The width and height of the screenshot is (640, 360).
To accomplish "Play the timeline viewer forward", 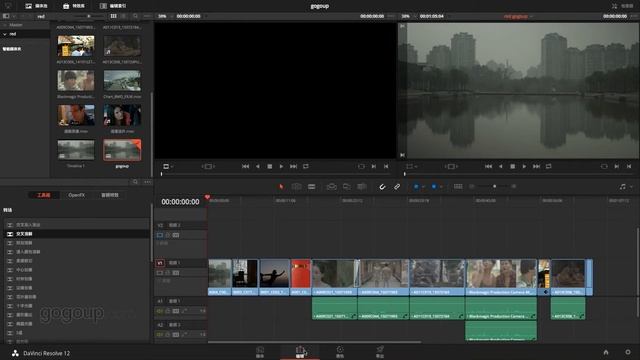I will [x=524, y=167].
